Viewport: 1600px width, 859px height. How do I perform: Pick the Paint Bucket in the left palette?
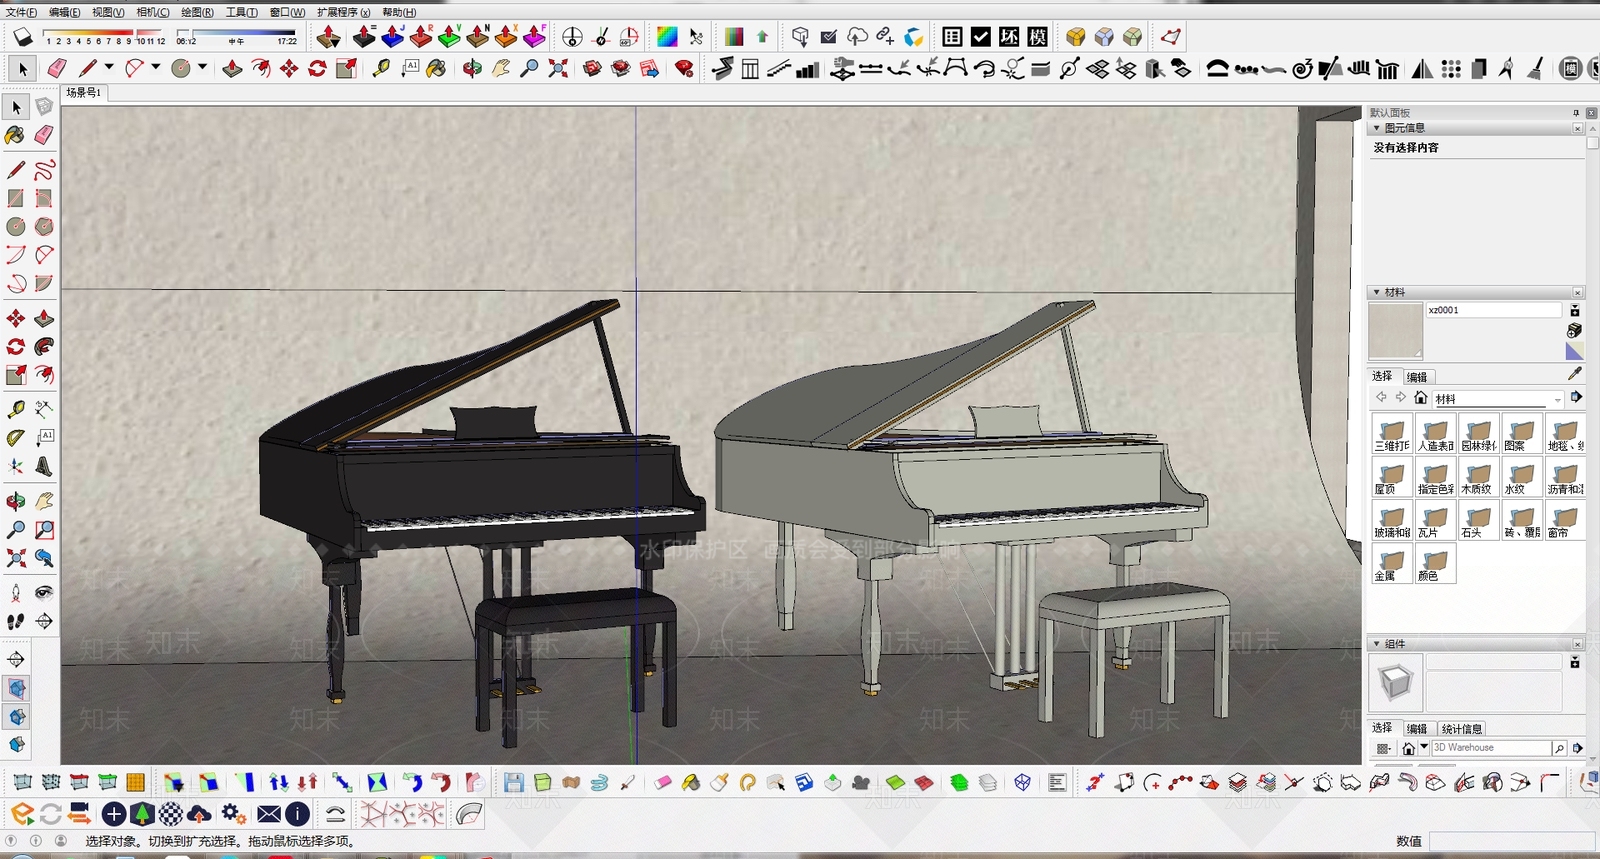(x=15, y=135)
